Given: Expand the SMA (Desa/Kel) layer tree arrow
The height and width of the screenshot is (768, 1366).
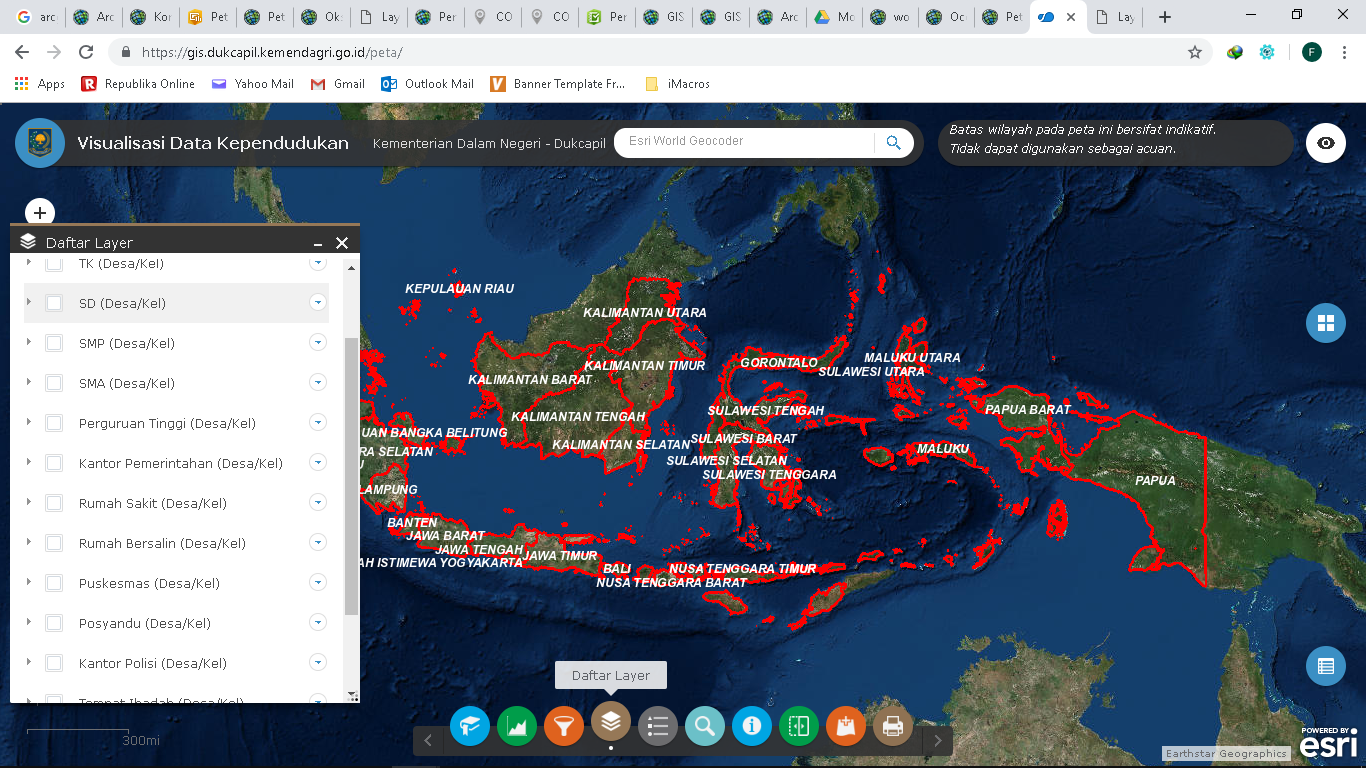Looking at the screenshot, I should [29, 382].
